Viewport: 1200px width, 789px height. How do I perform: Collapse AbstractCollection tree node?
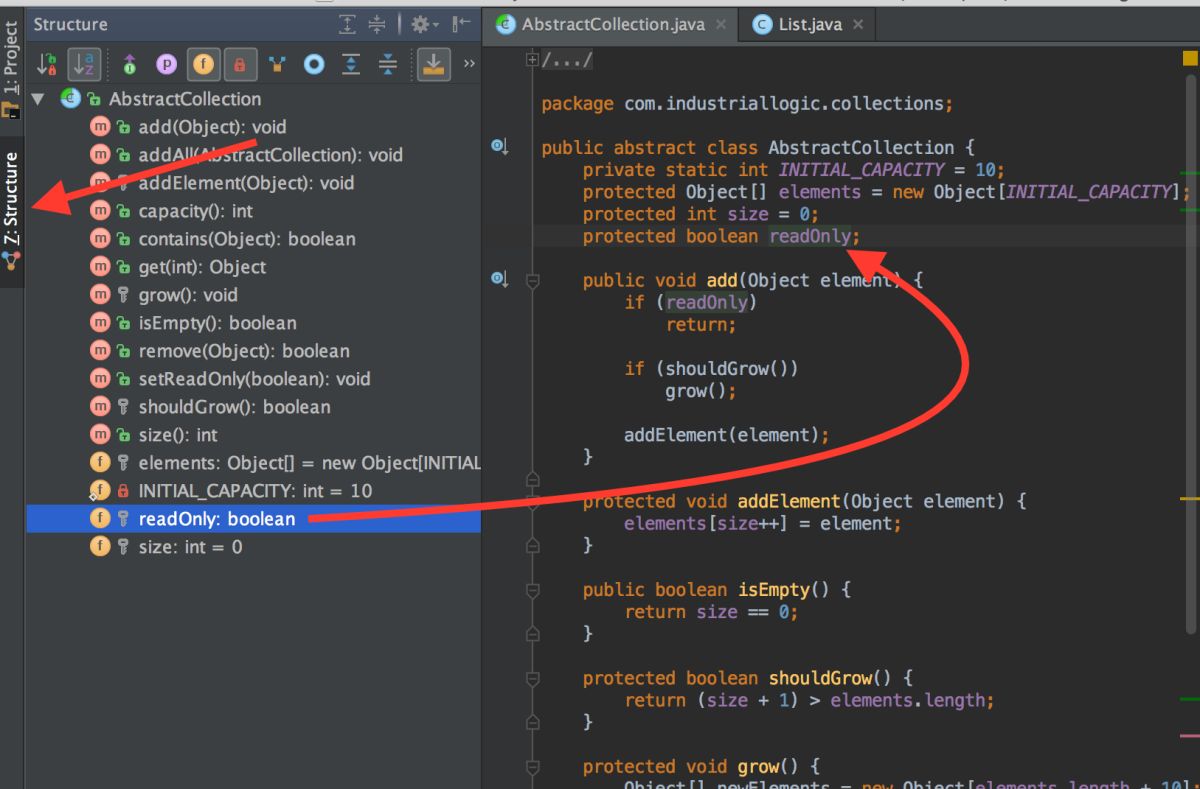click(38, 99)
